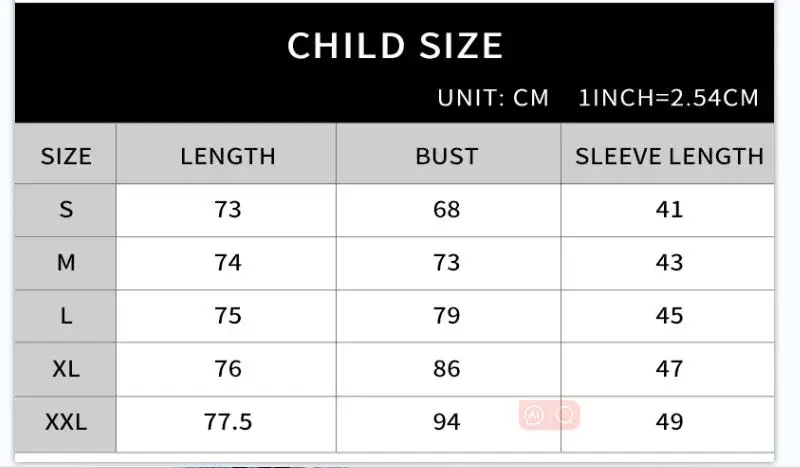
Task: Click the 77.5 length cell
Action: [227, 423]
